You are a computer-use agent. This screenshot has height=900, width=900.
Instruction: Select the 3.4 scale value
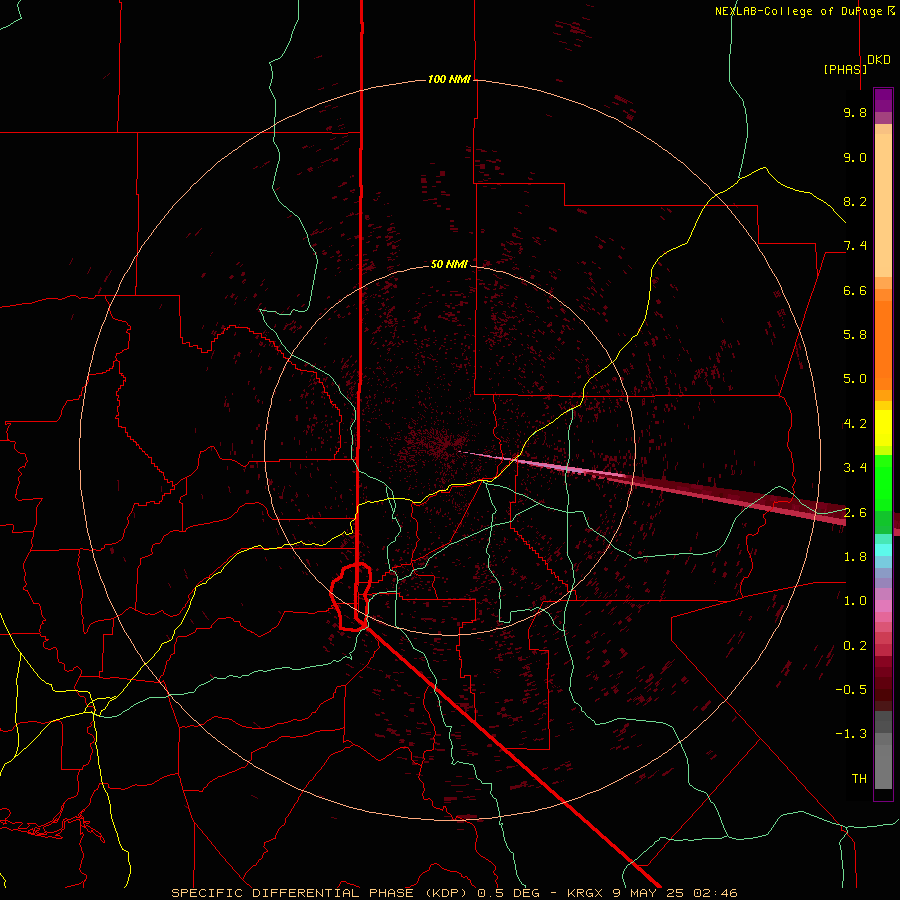pos(855,468)
